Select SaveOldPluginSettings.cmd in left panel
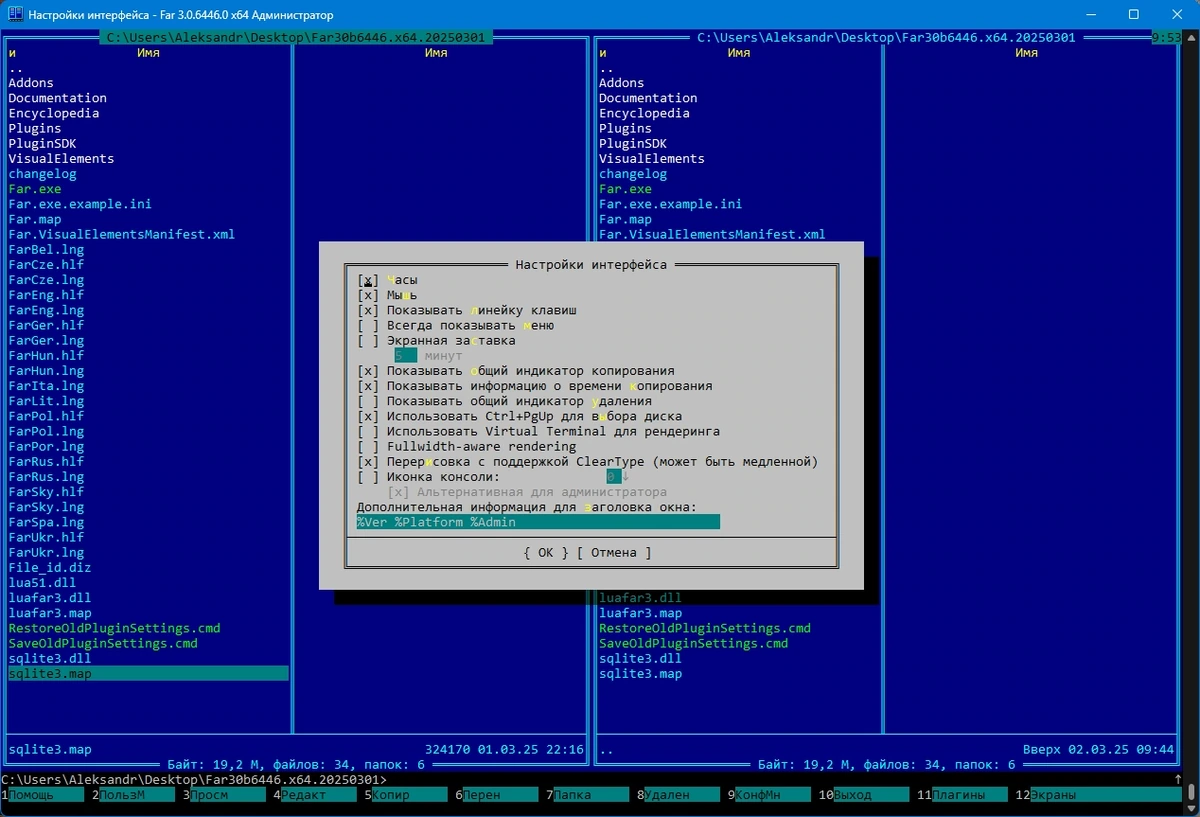 [103, 643]
